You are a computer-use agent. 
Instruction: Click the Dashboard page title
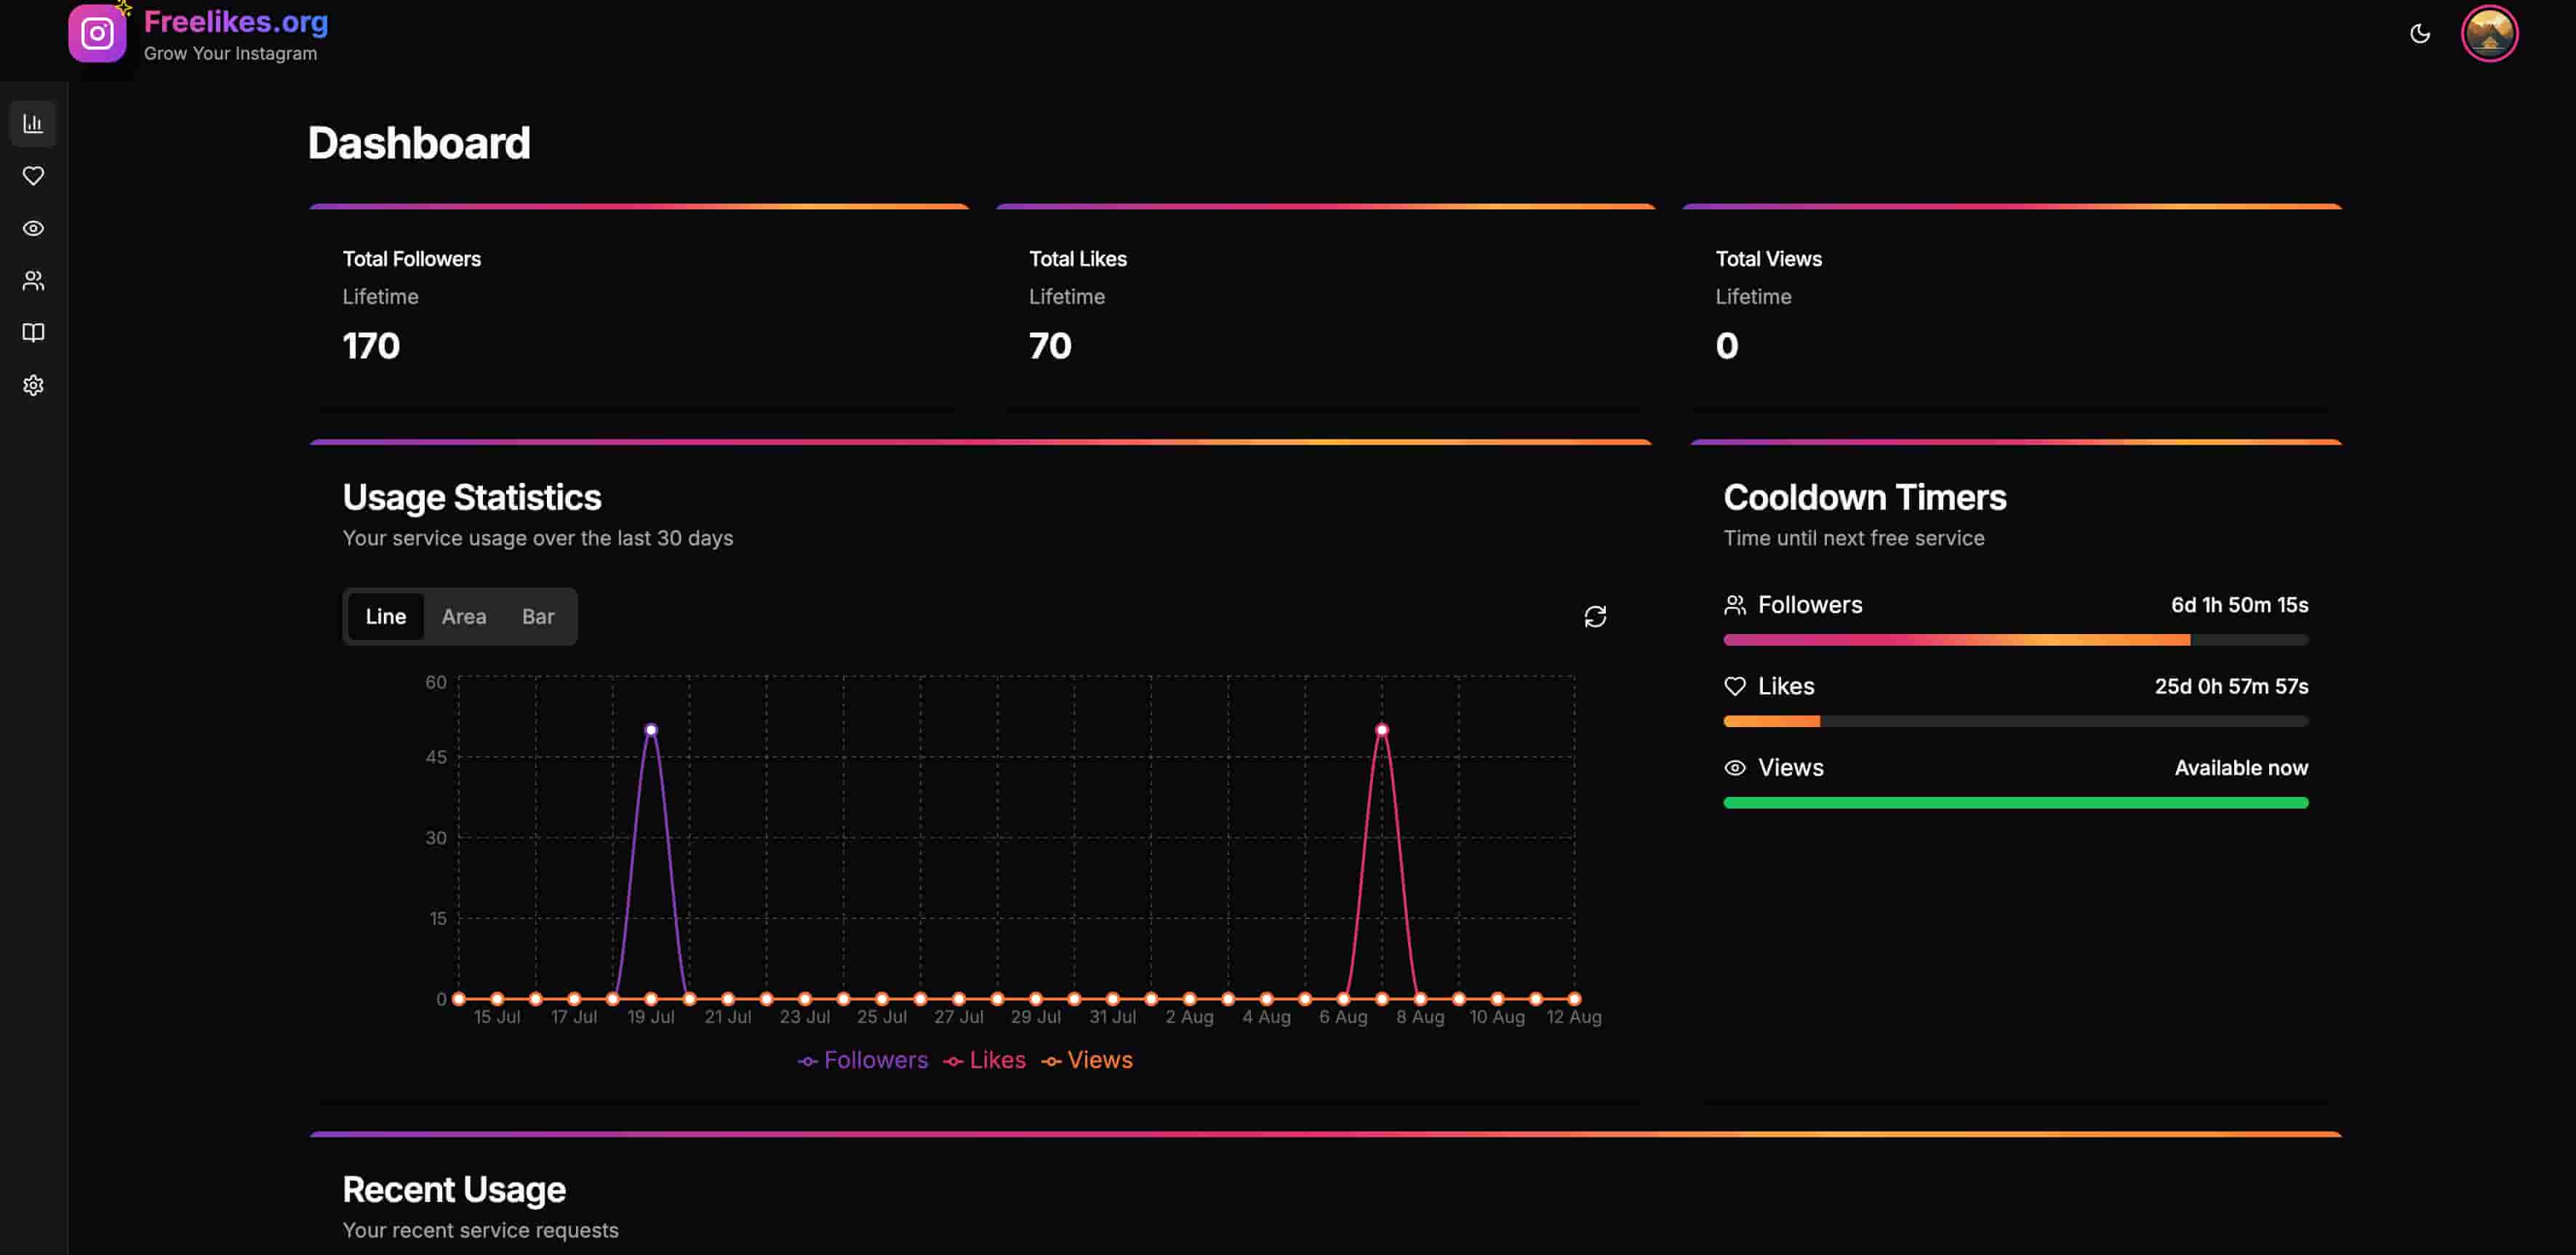419,143
